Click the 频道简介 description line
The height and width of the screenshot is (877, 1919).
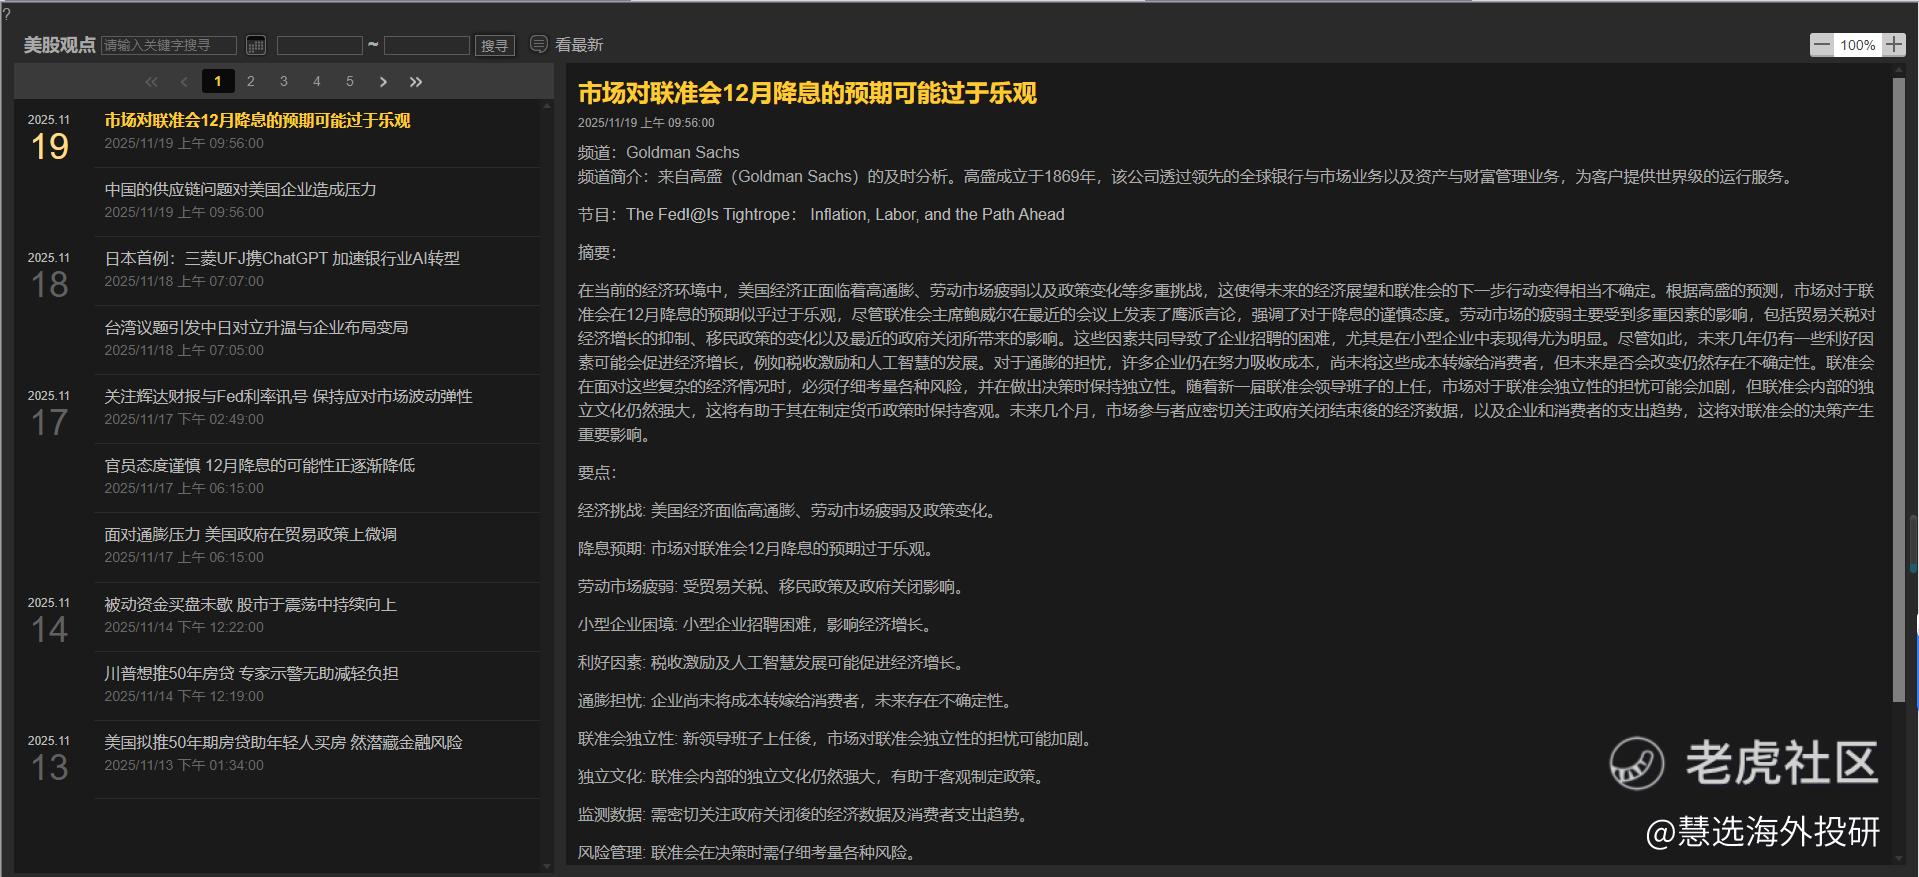1188,176
